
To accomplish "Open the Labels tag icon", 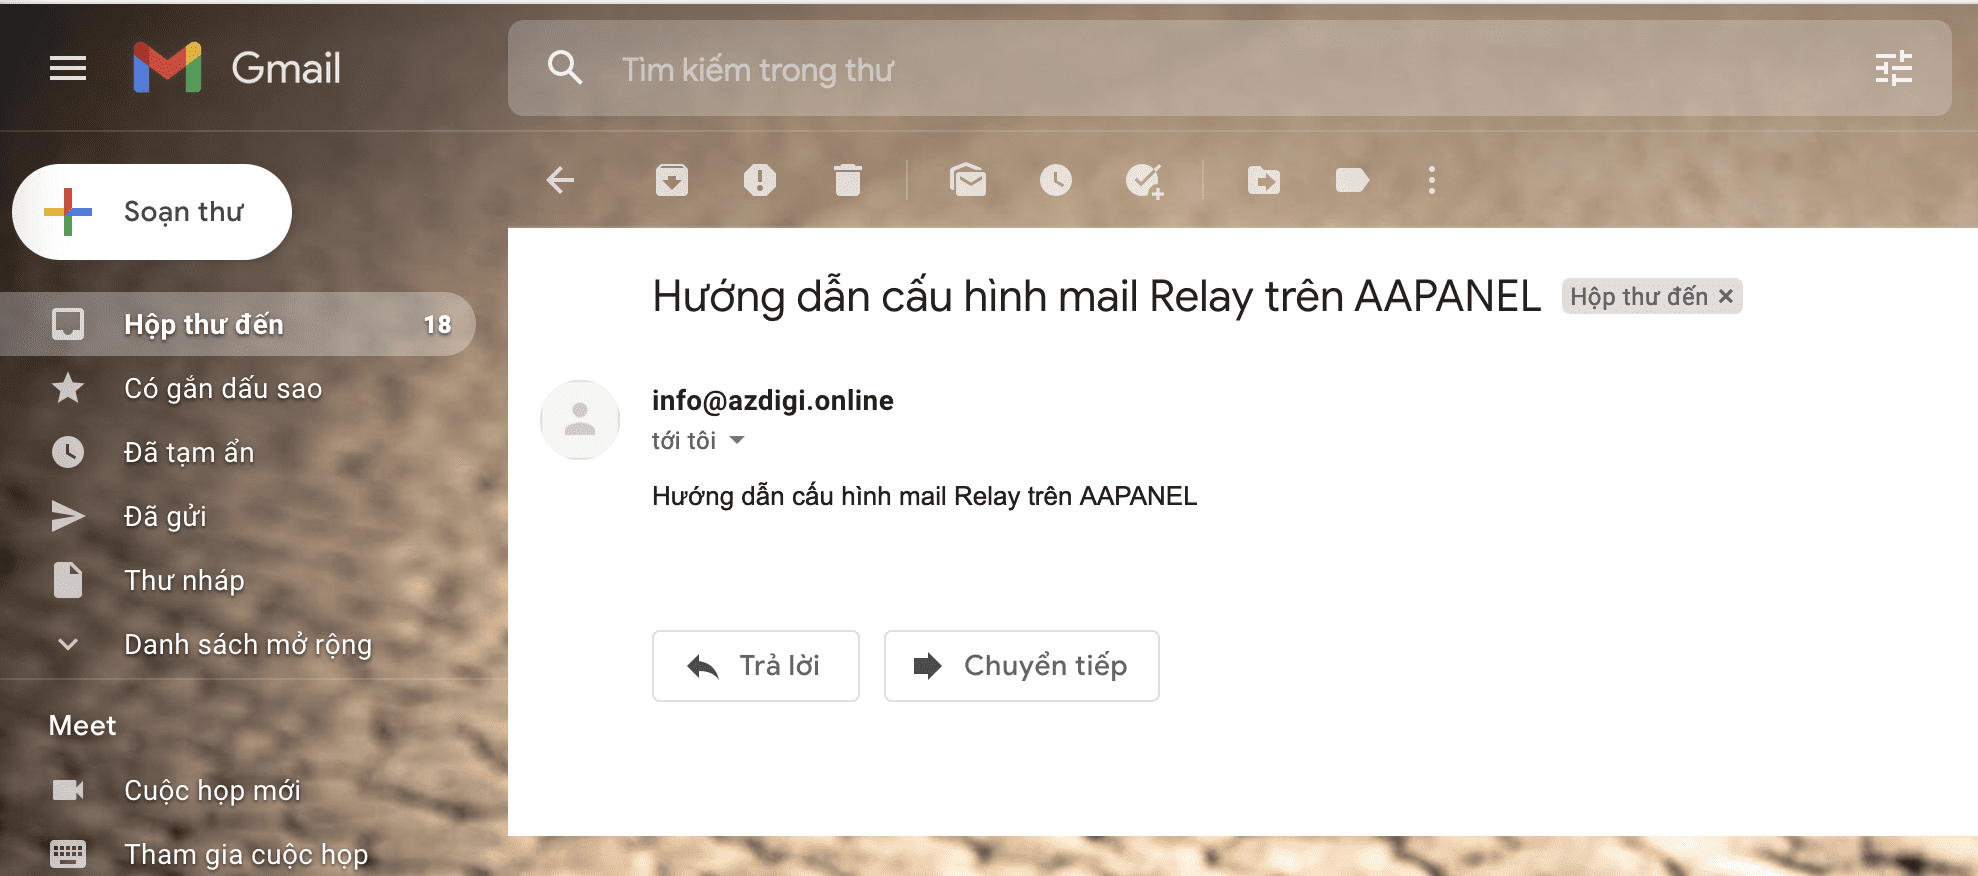I will pos(1351,180).
